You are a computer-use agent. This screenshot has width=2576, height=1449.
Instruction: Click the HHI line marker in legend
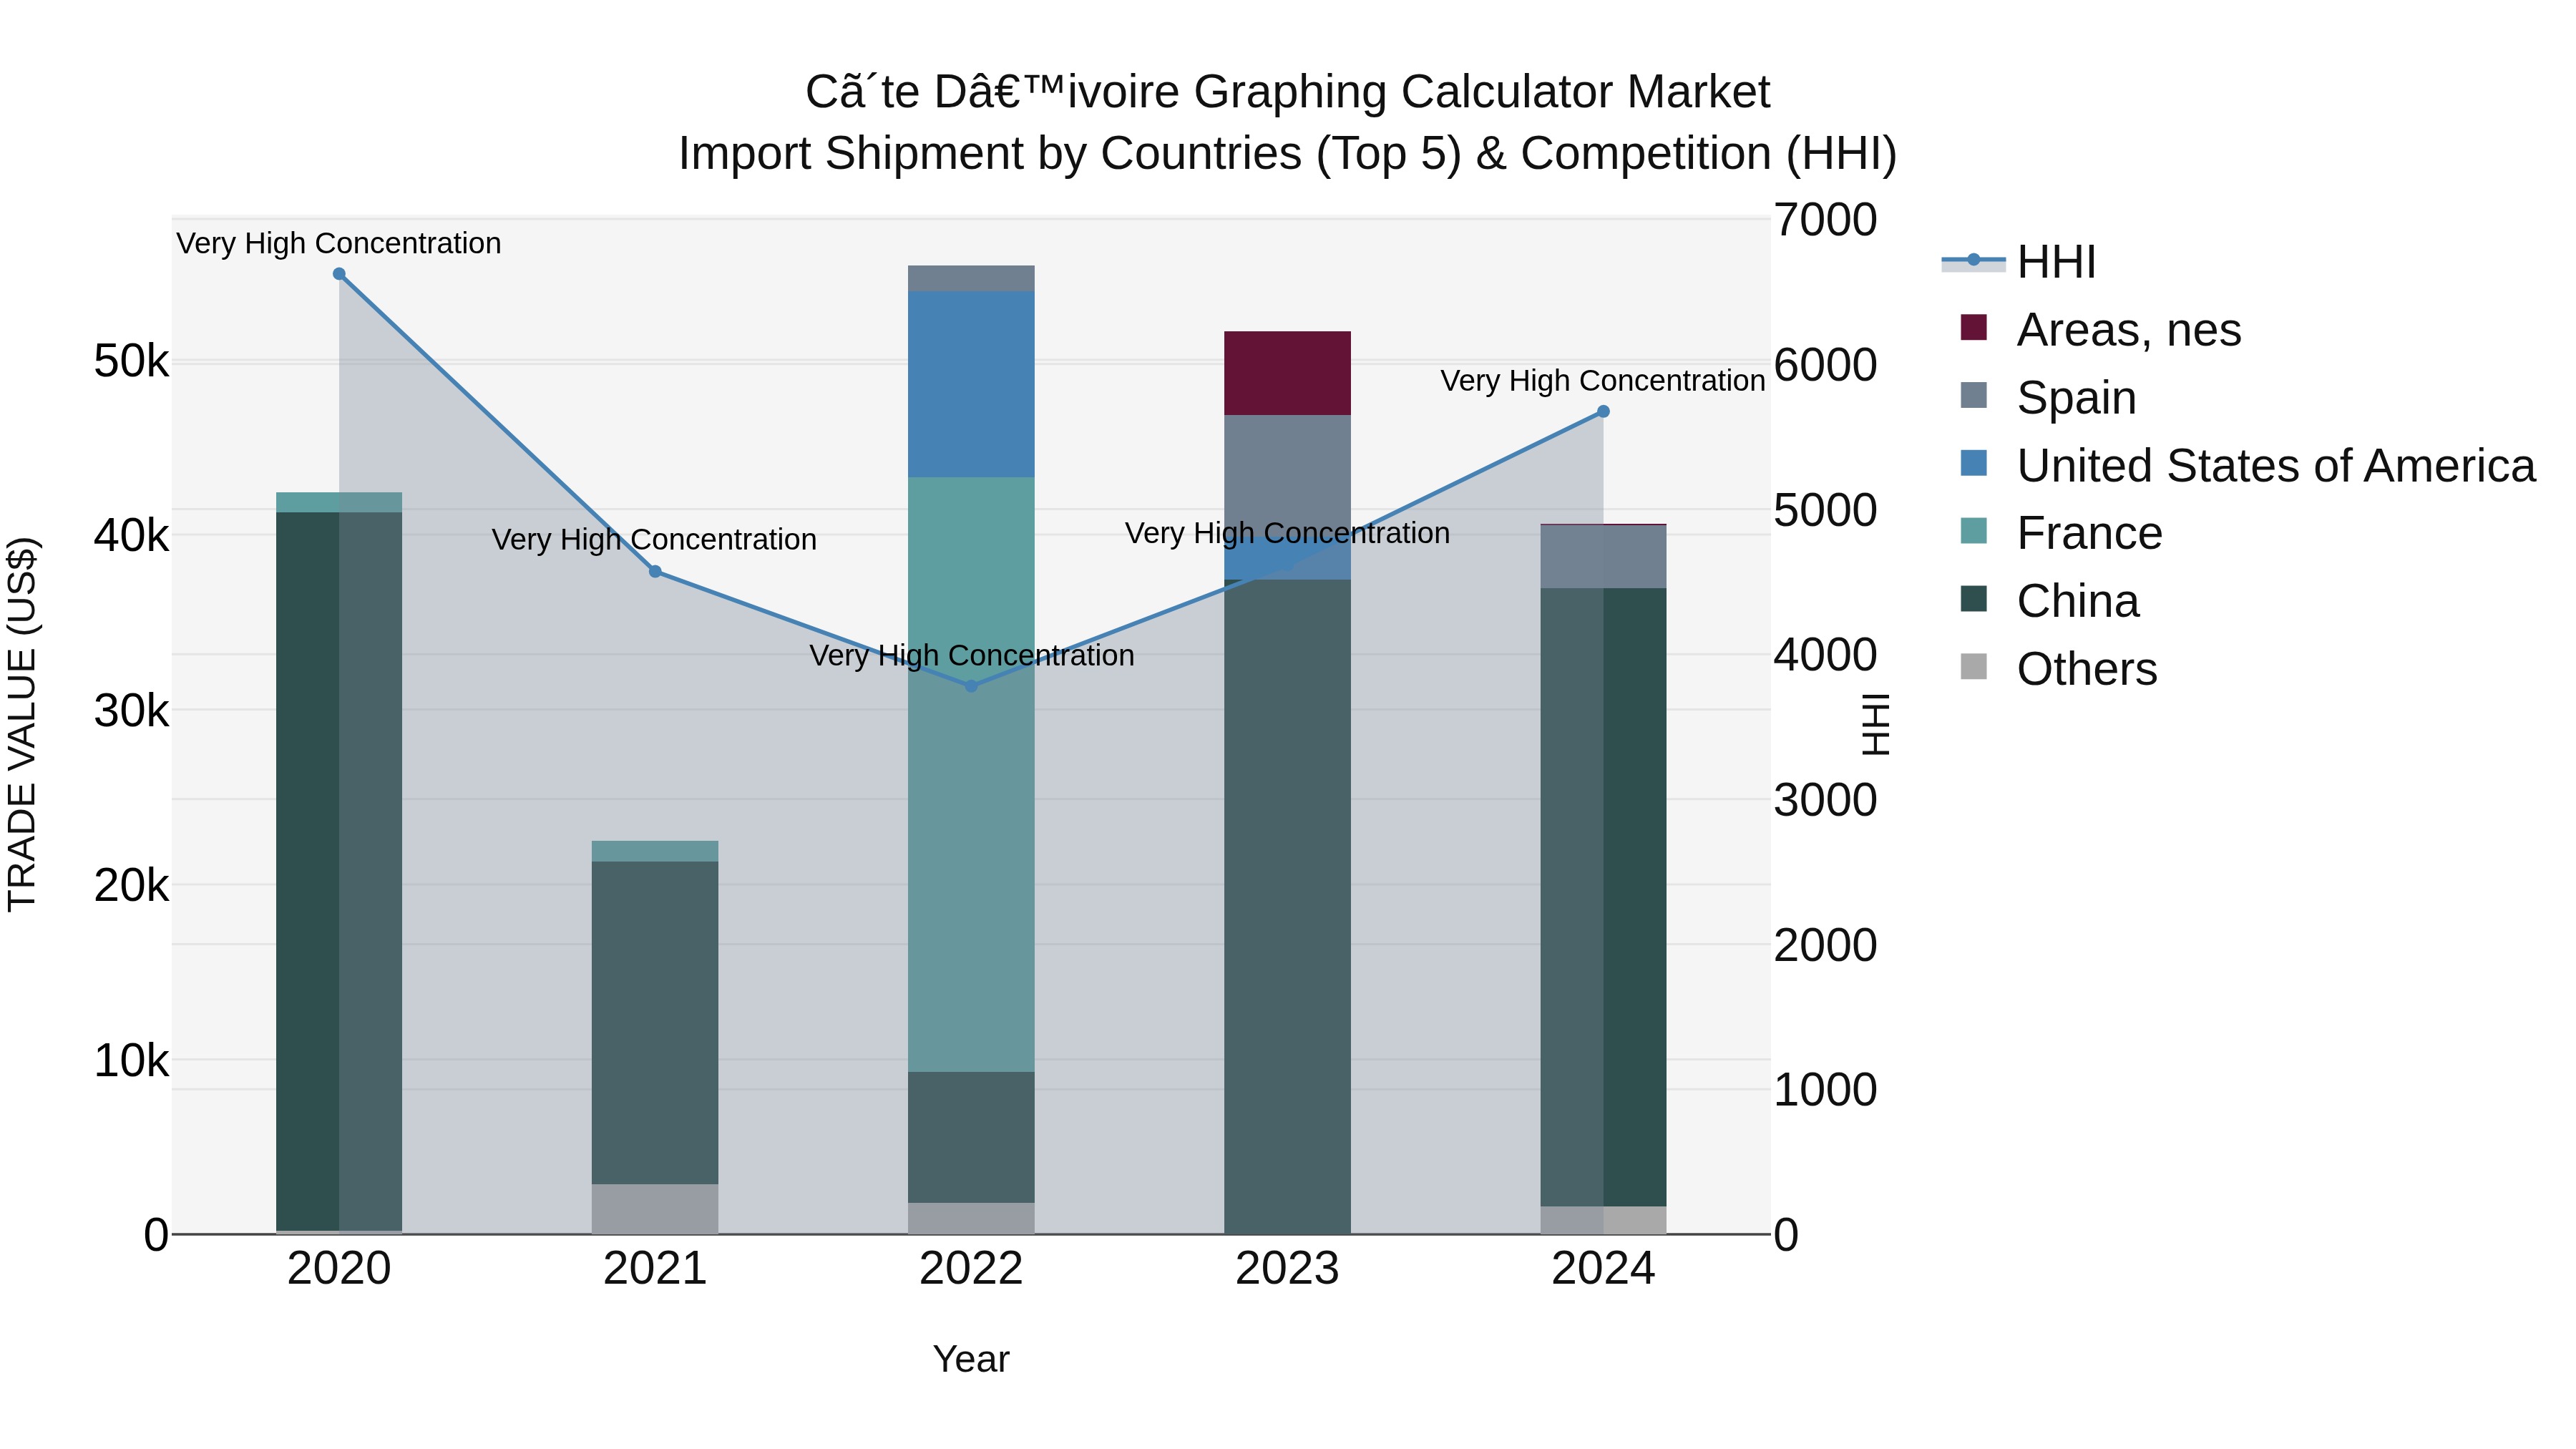1974,260
